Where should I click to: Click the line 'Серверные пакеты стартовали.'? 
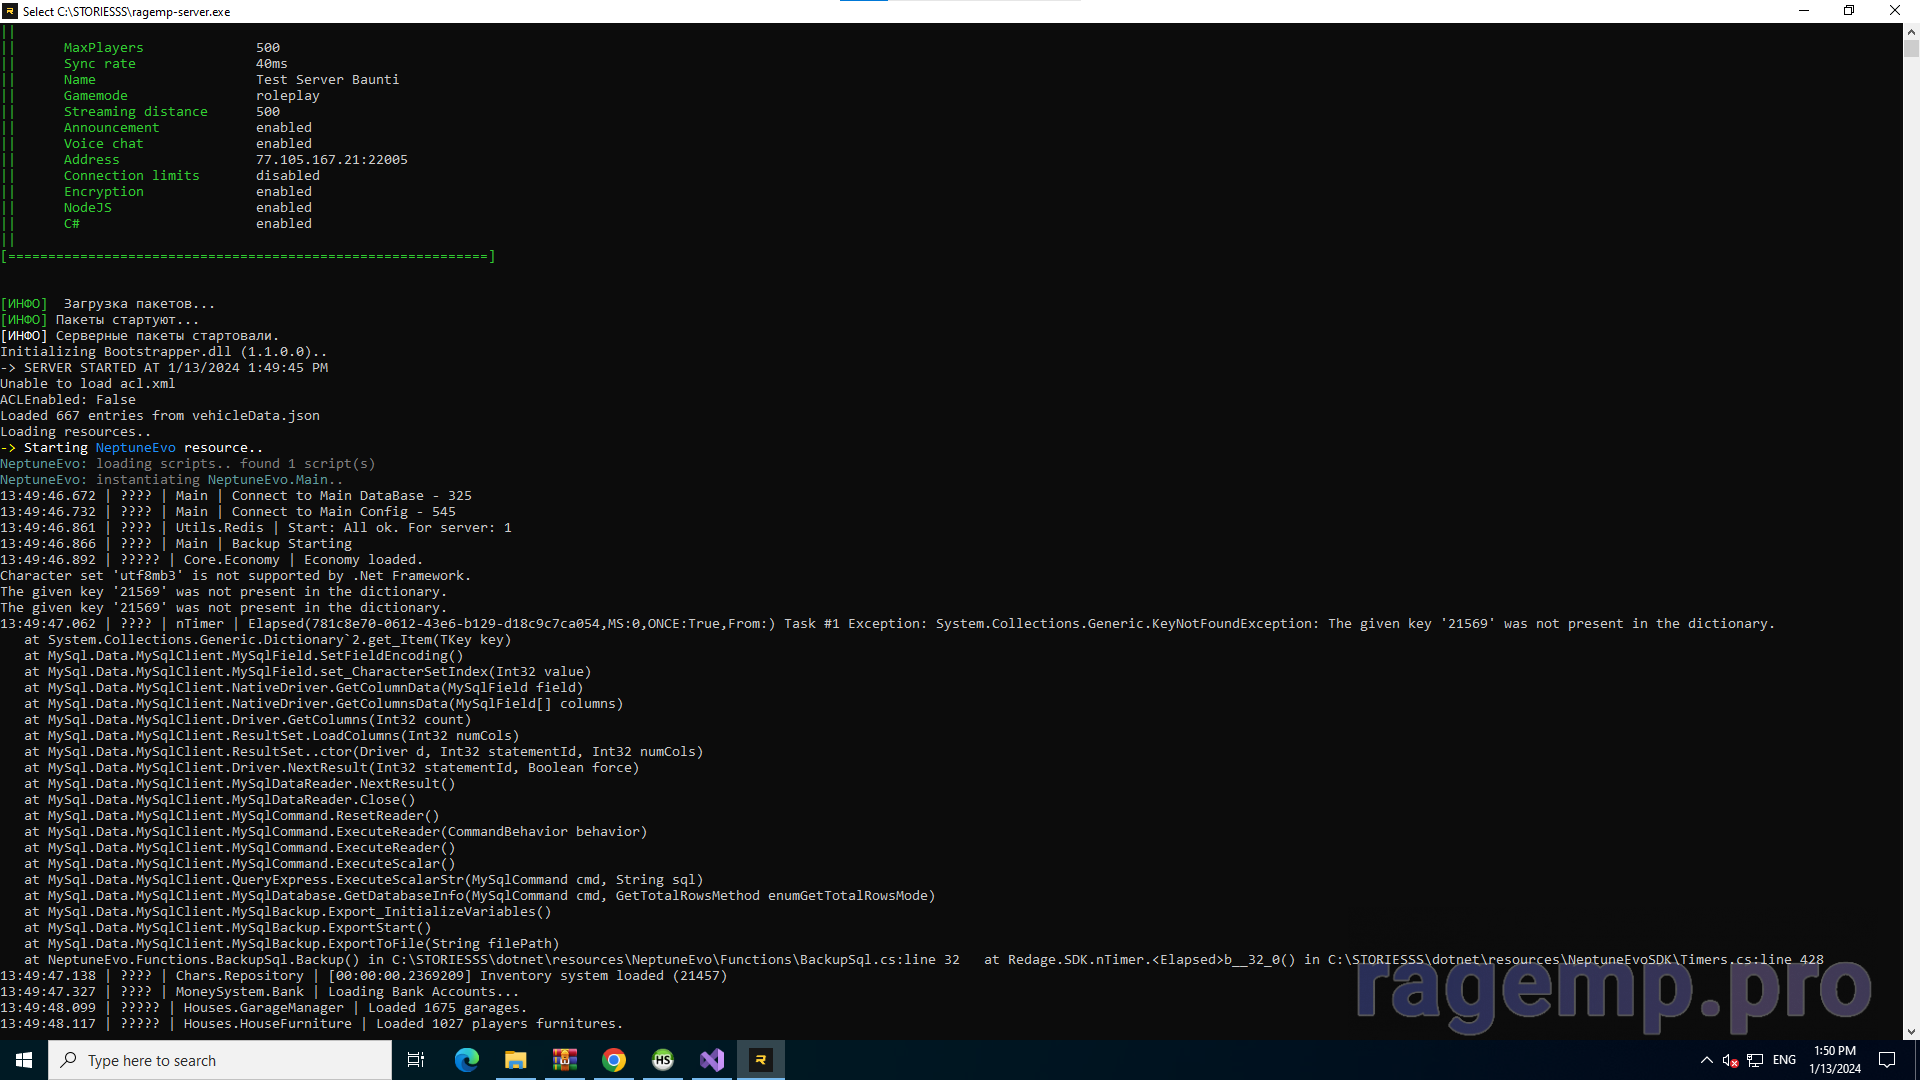pyautogui.click(x=140, y=335)
